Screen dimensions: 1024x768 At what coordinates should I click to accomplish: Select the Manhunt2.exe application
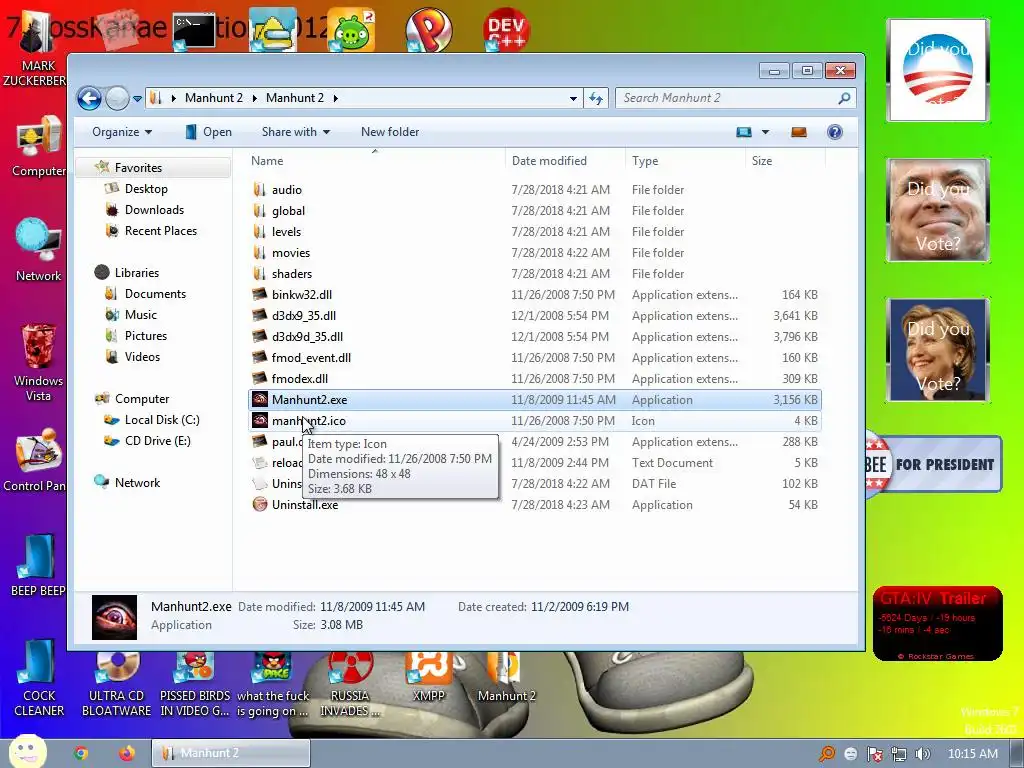535,400
